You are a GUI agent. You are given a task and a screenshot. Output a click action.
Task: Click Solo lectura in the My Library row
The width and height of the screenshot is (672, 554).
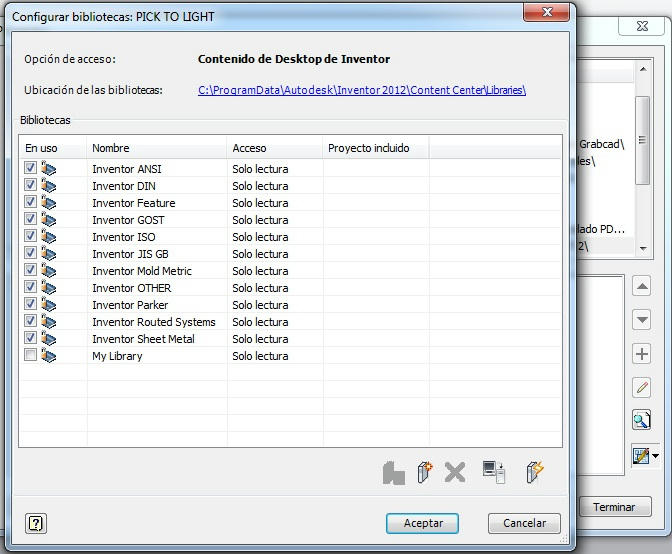[x=260, y=356]
